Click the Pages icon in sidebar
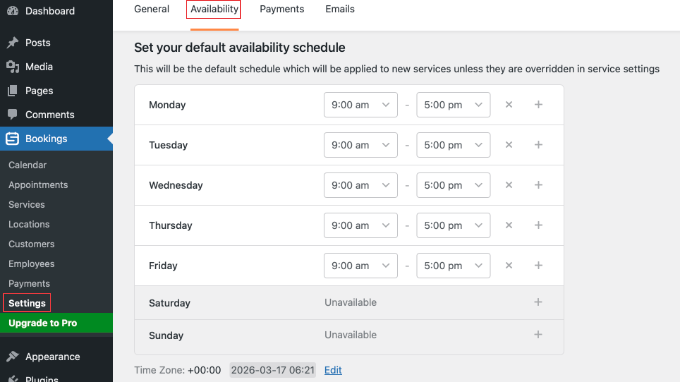Viewport: 680px width, 382px height. 13,90
